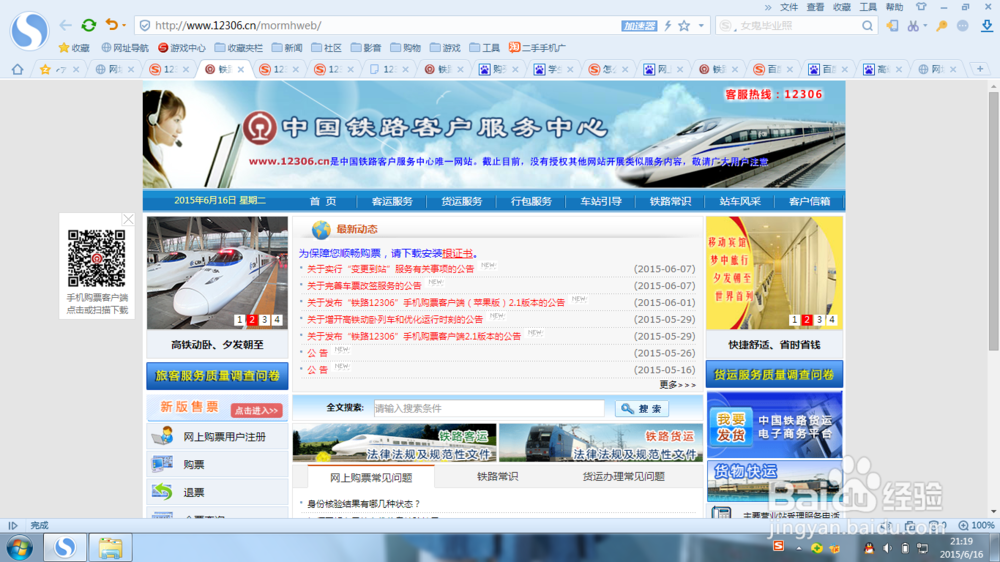Show slide 3 in left train slideshow
Image resolution: width=1000 pixels, height=562 pixels.
(265, 320)
